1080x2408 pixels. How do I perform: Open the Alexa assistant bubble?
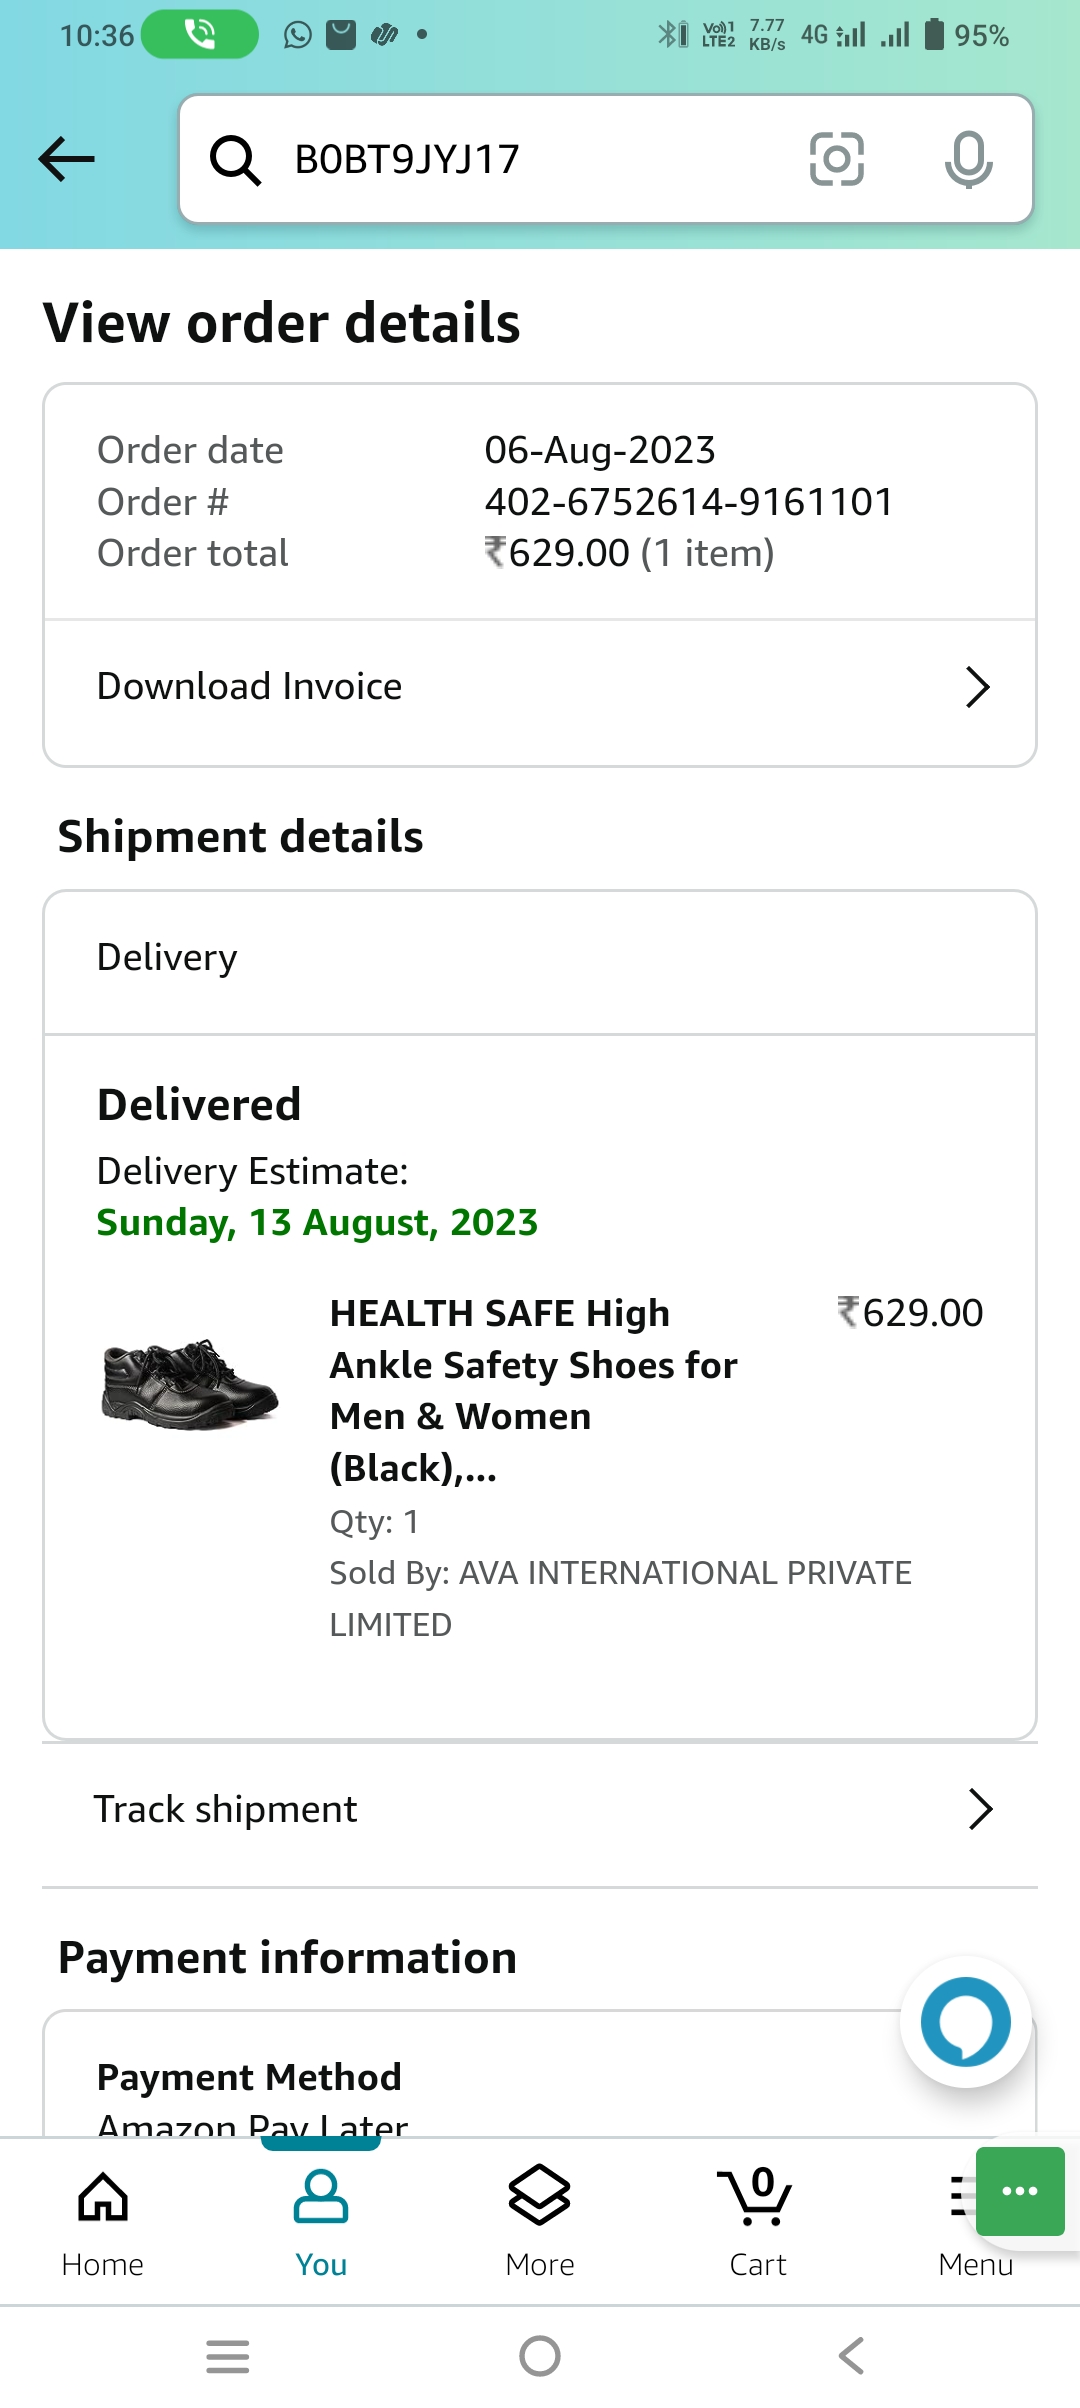coord(965,2022)
